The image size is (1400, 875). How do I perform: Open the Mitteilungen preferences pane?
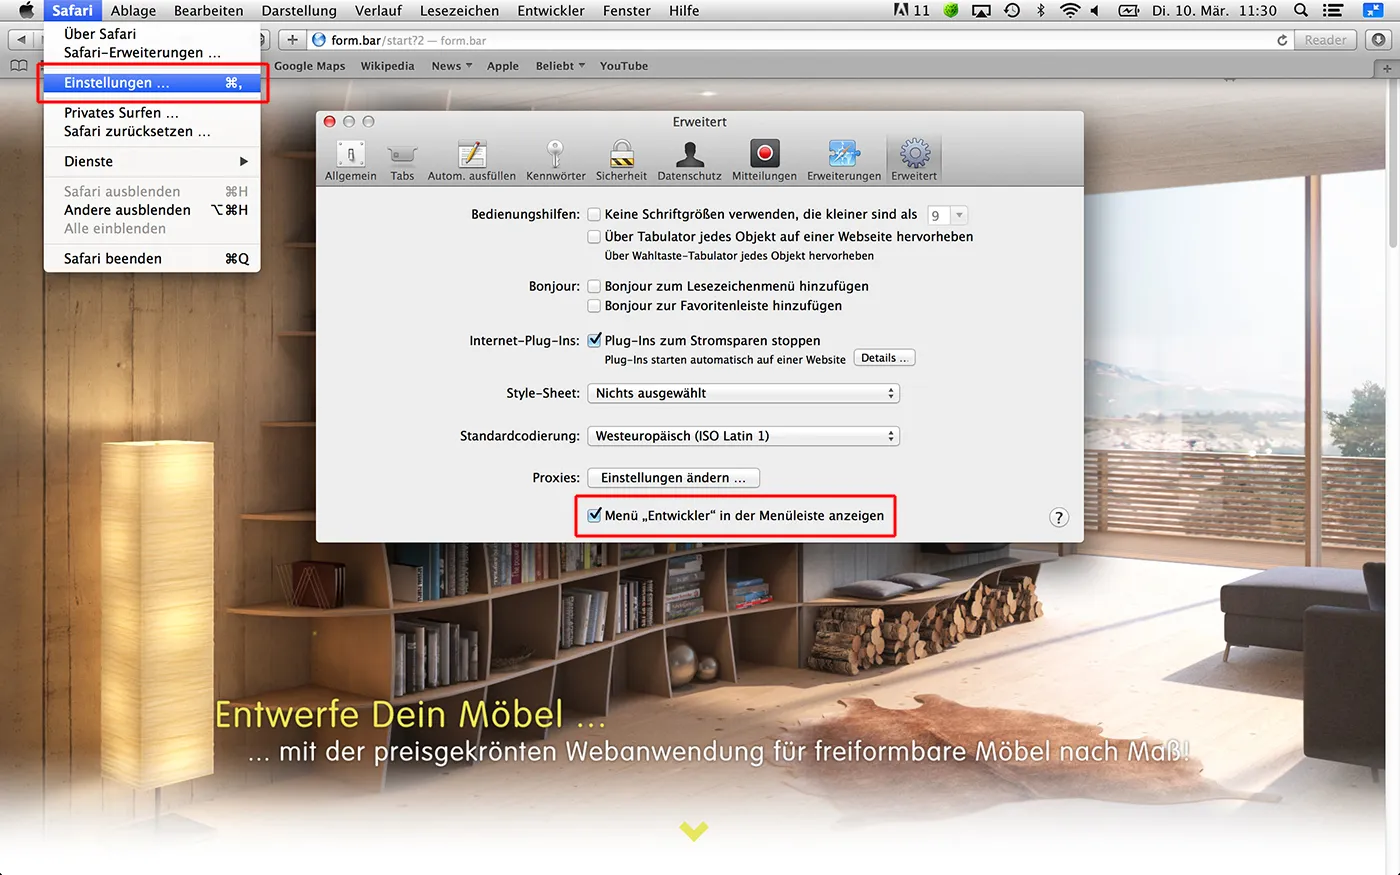tap(764, 161)
